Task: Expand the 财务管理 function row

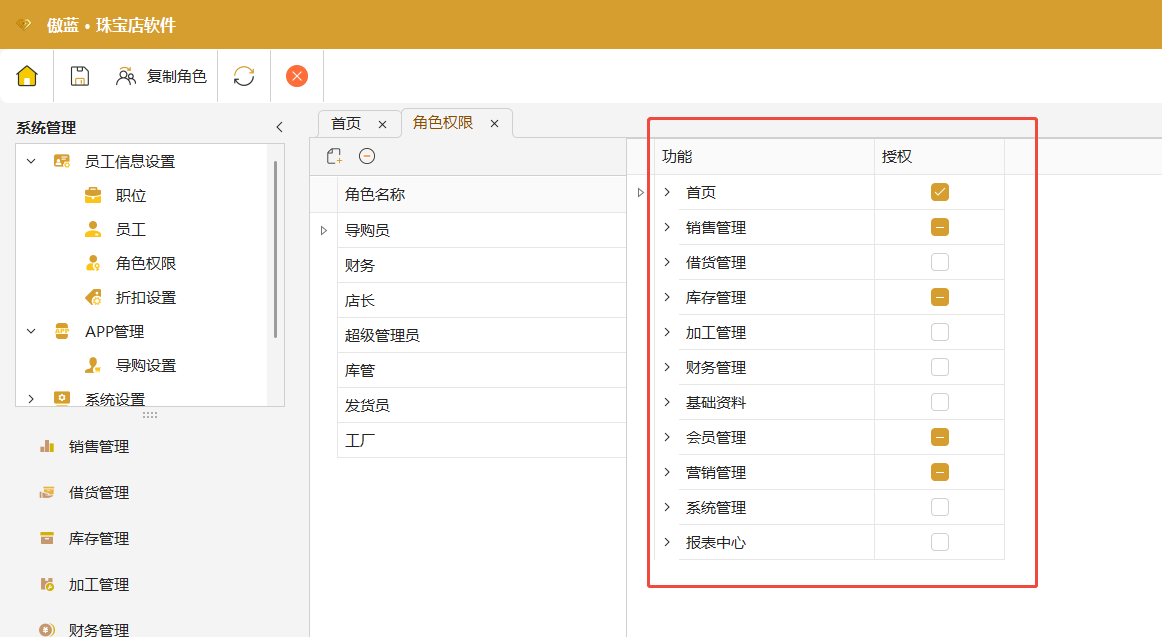Action: (667, 367)
